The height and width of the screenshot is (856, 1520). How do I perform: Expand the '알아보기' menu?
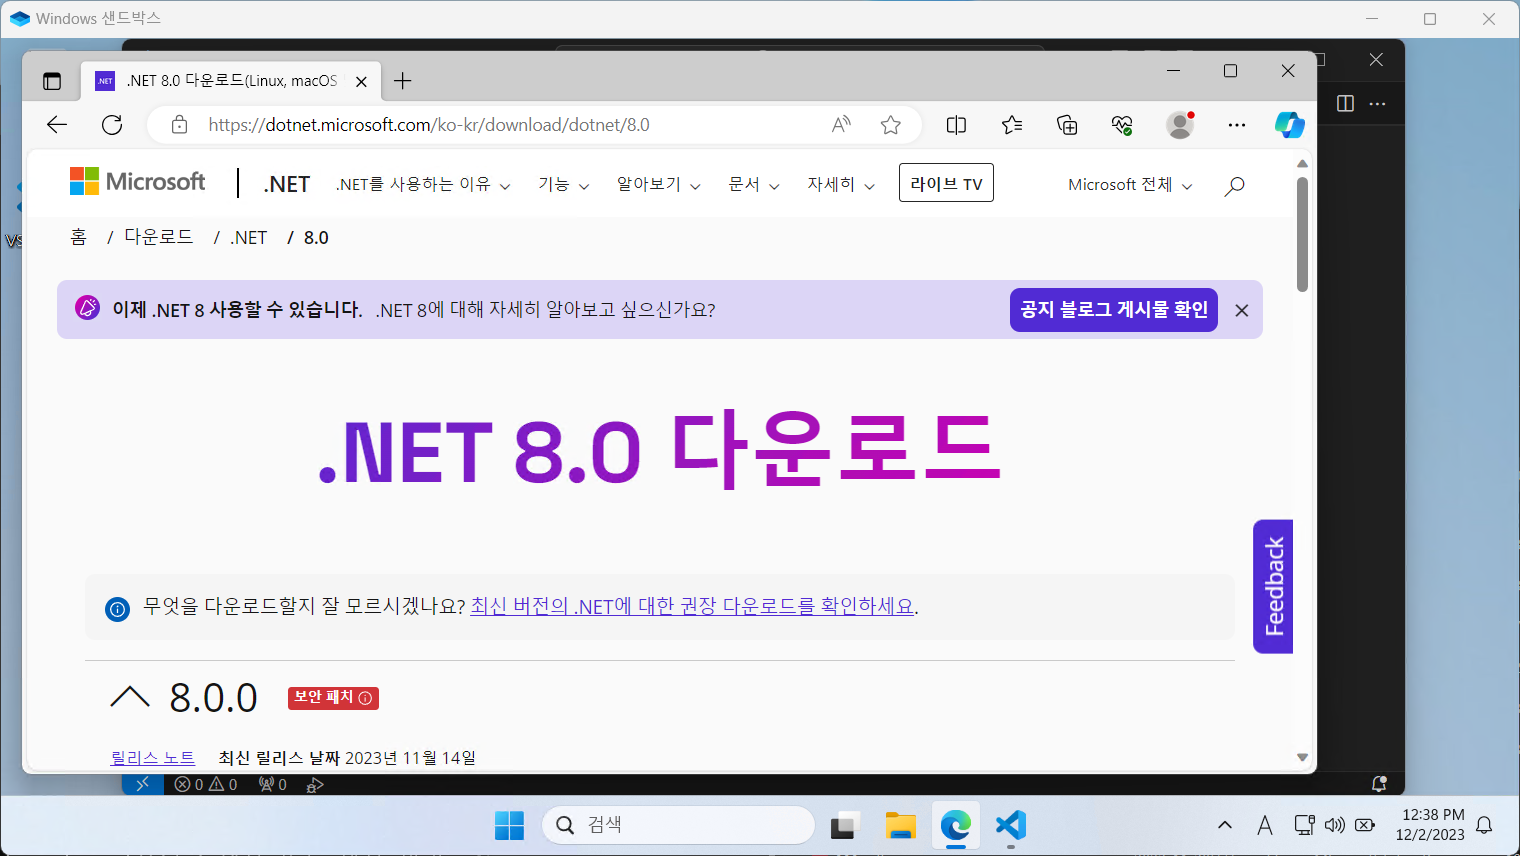click(659, 185)
